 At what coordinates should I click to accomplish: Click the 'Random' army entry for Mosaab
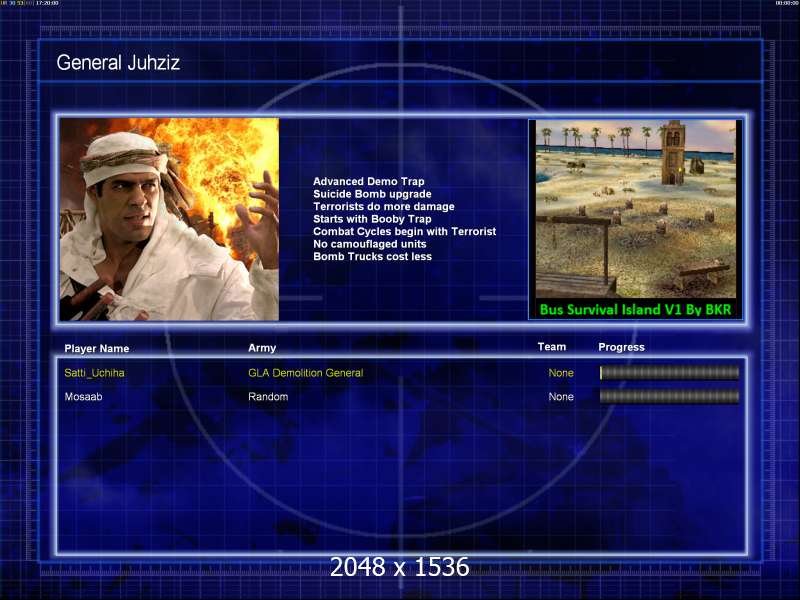[x=268, y=396]
